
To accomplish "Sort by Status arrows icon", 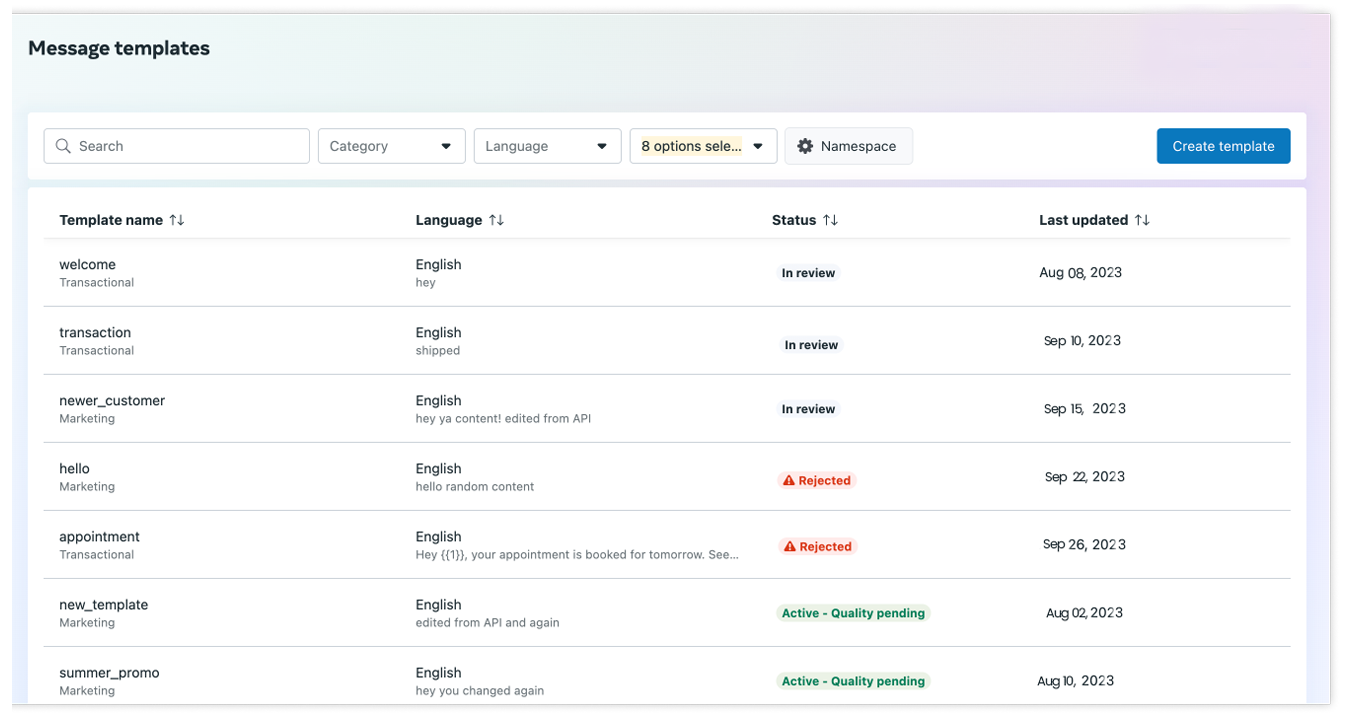I will coord(830,220).
